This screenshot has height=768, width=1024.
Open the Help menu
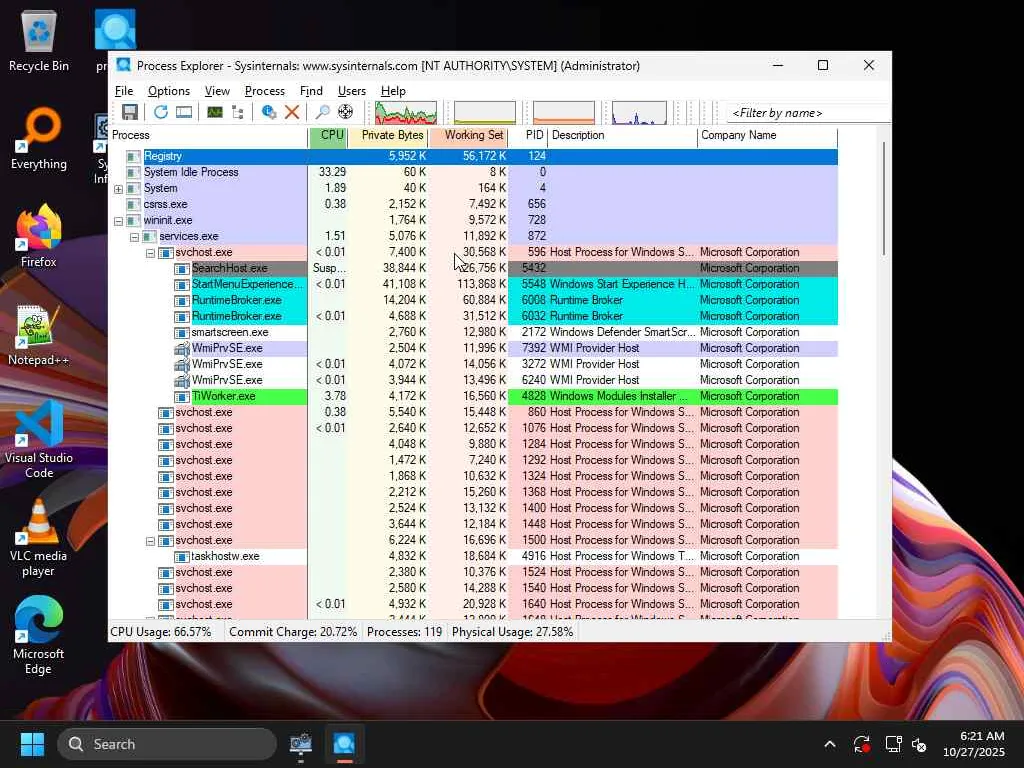coord(393,91)
